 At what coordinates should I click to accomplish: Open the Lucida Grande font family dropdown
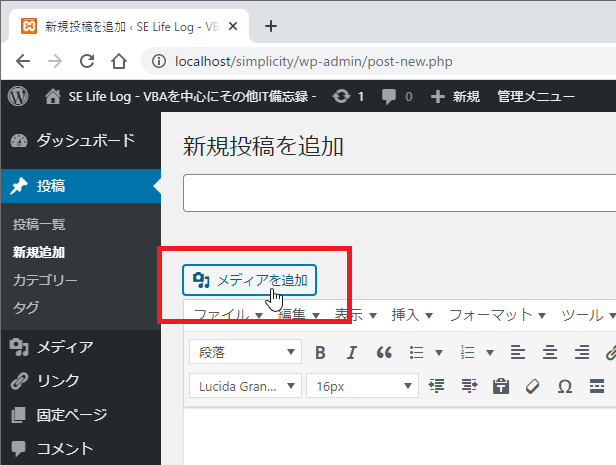tap(245, 386)
